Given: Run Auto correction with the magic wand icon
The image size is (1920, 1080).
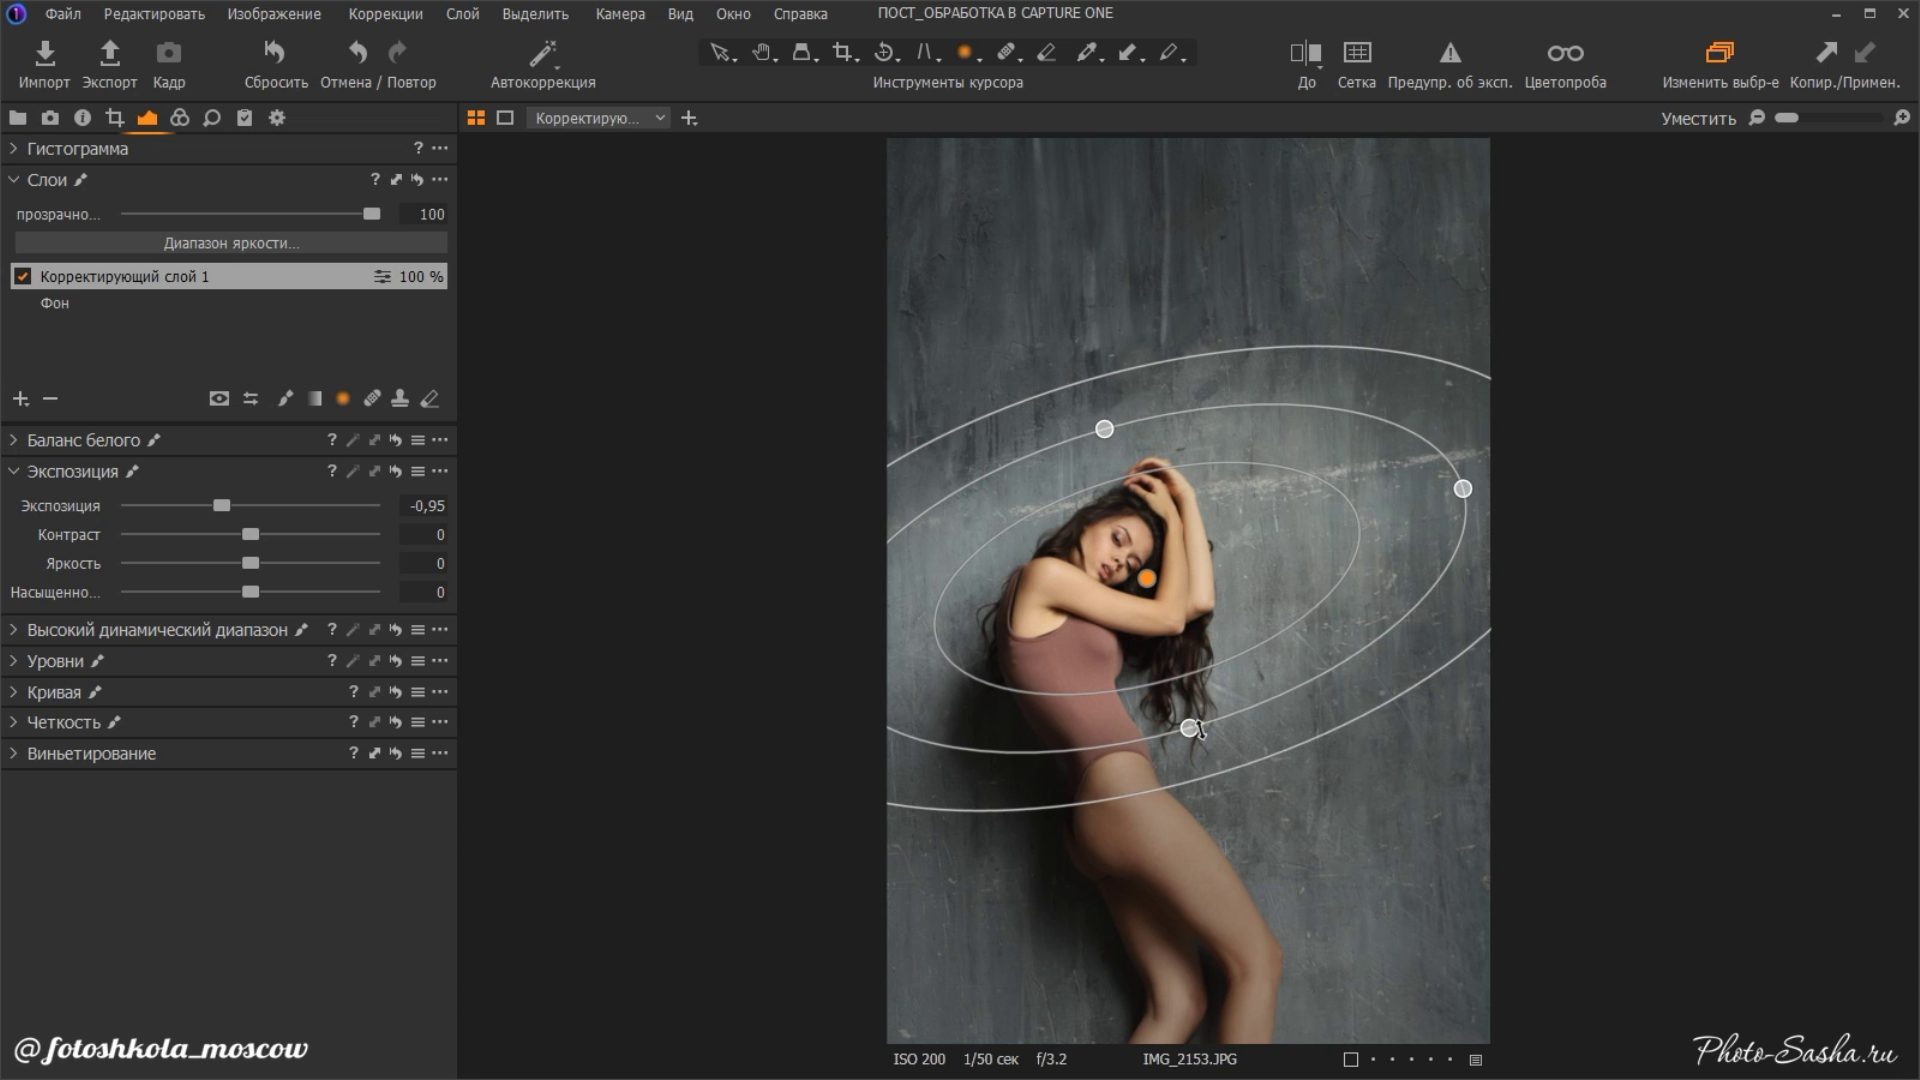Looking at the screenshot, I should coord(542,53).
